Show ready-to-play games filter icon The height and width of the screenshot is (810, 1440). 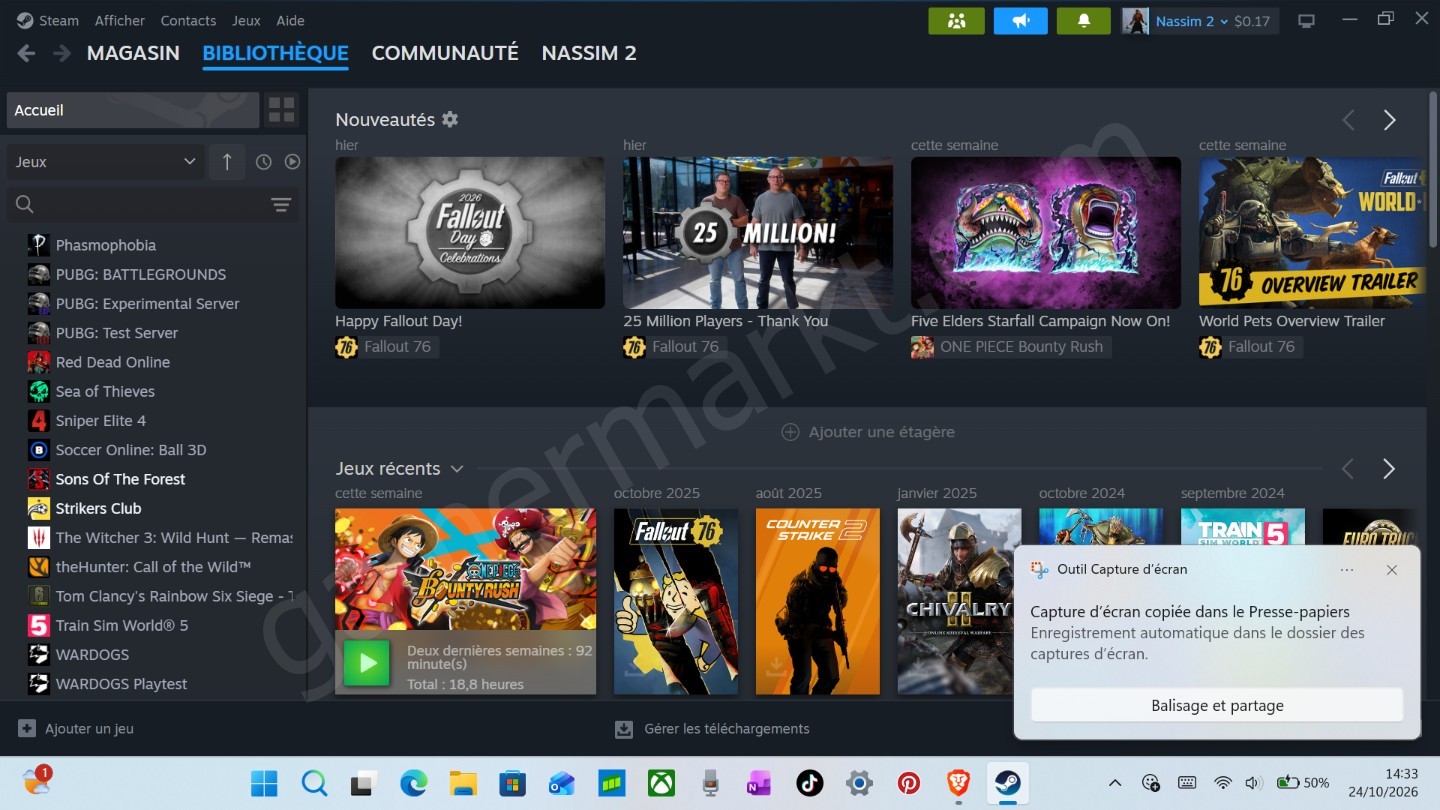[x=292, y=162]
